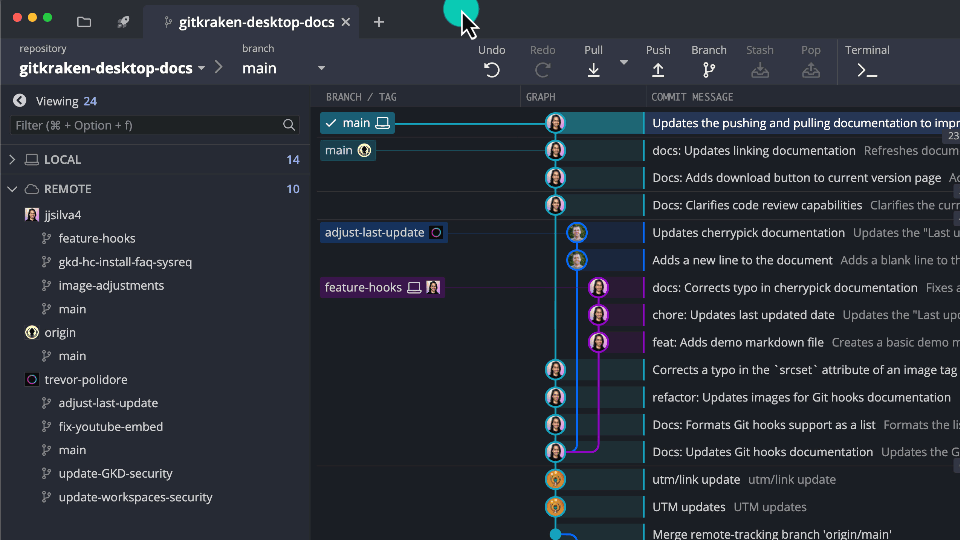The width and height of the screenshot is (960, 540).
Task: Select commit 'Merge remote-tracking branch origin/main'
Action: pyautogui.click(x=771, y=534)
